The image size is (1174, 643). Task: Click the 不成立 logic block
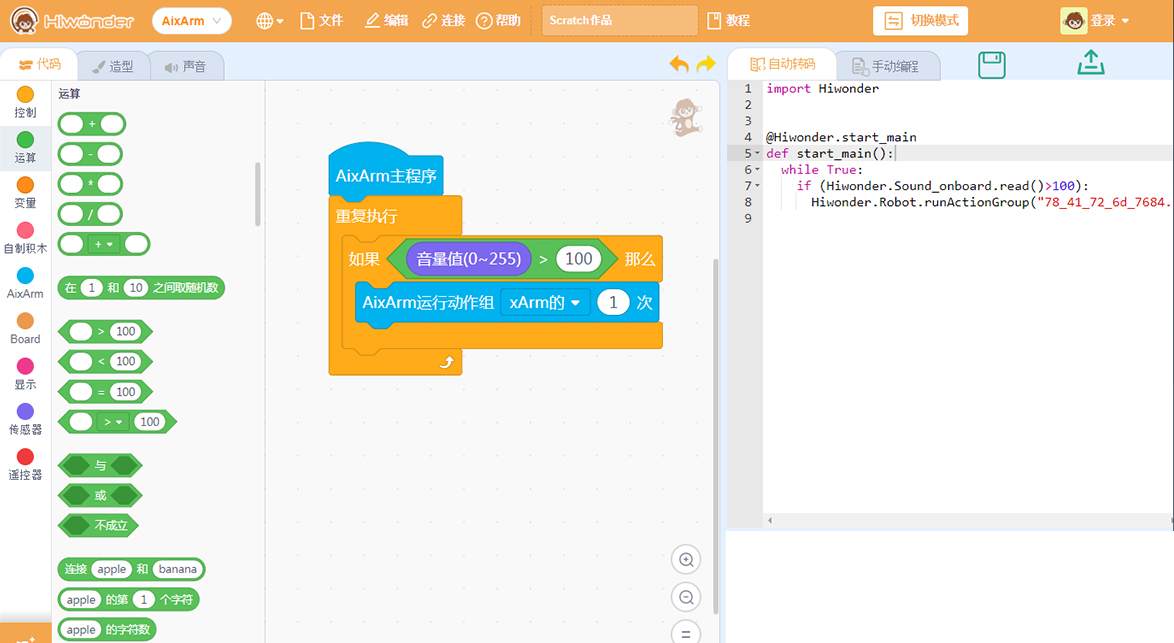click(98, 525)
